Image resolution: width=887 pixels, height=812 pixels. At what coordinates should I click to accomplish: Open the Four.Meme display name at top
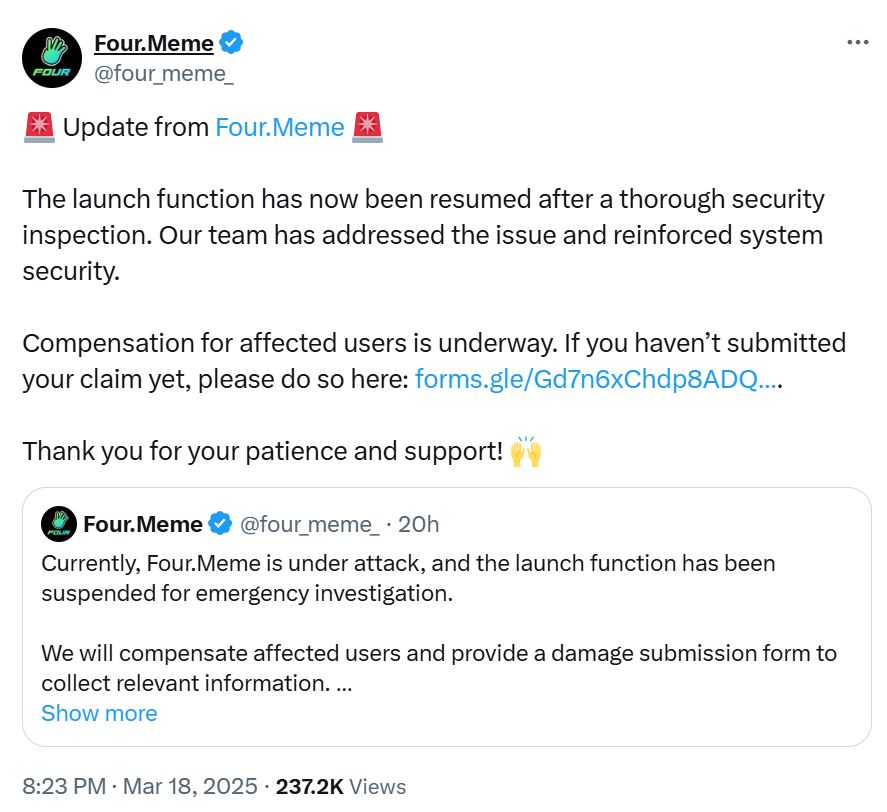(x=153, y=43)
